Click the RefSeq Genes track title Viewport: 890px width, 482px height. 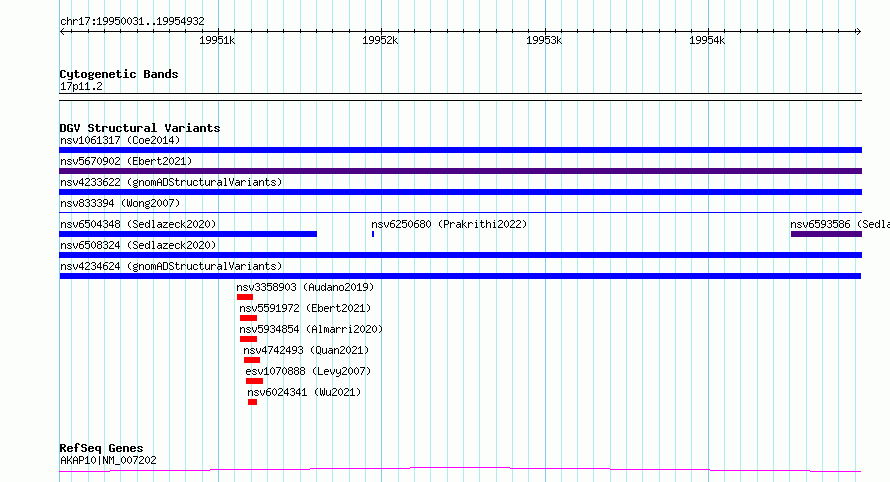pyautogui.click(x=101, y=448)
